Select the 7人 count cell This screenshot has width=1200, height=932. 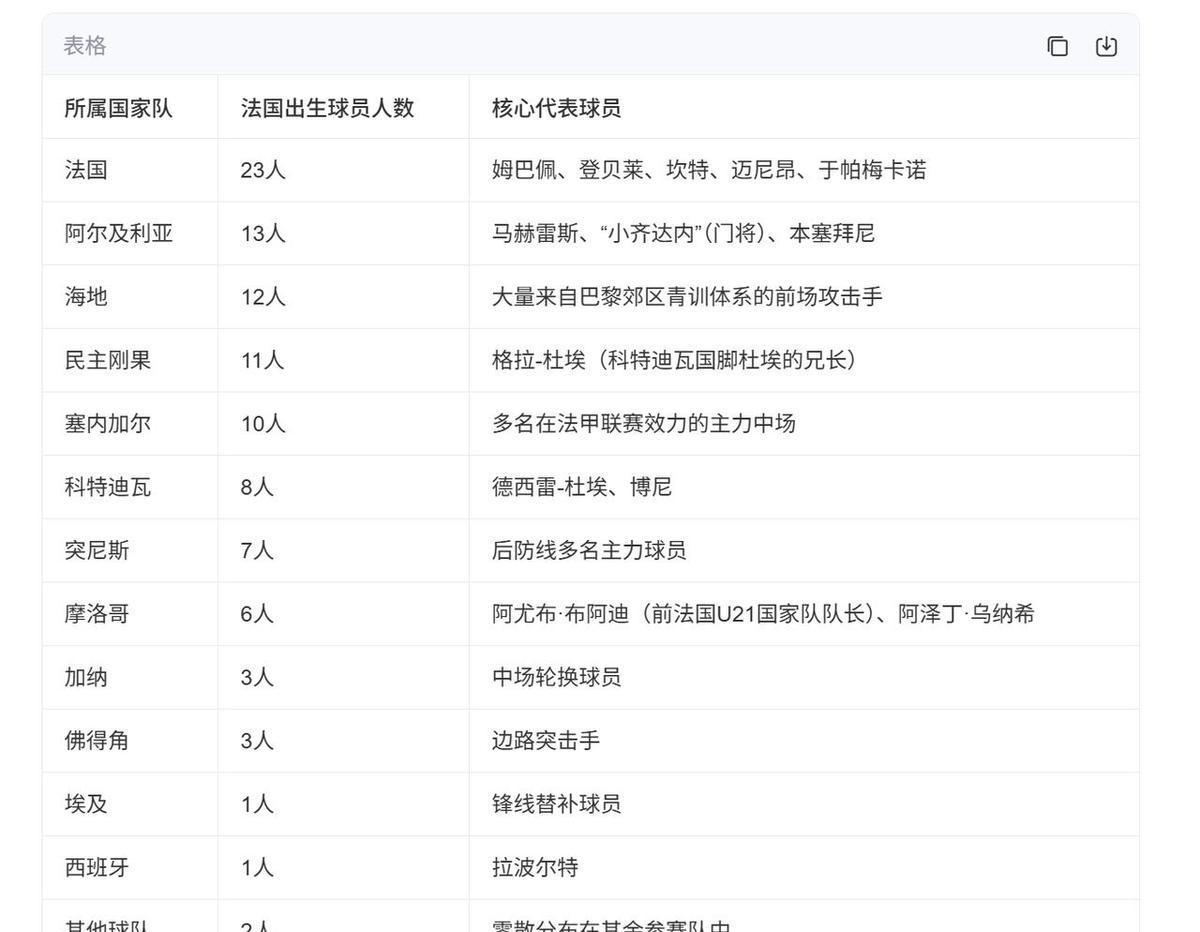(343, 551)
